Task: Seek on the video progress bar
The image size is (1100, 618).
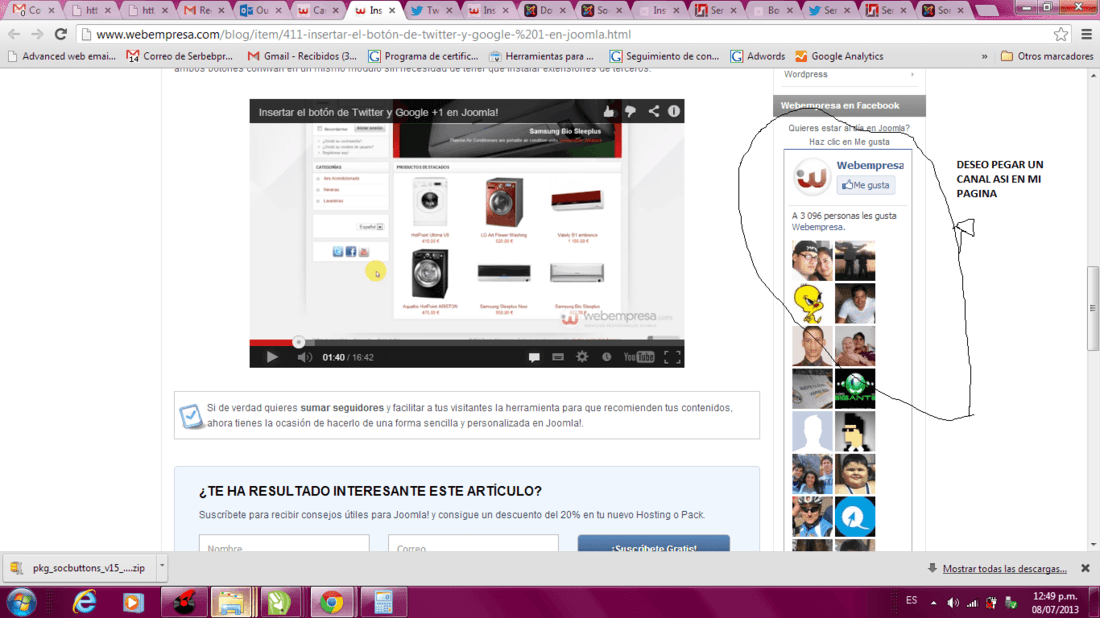Action: coord(467,342)
